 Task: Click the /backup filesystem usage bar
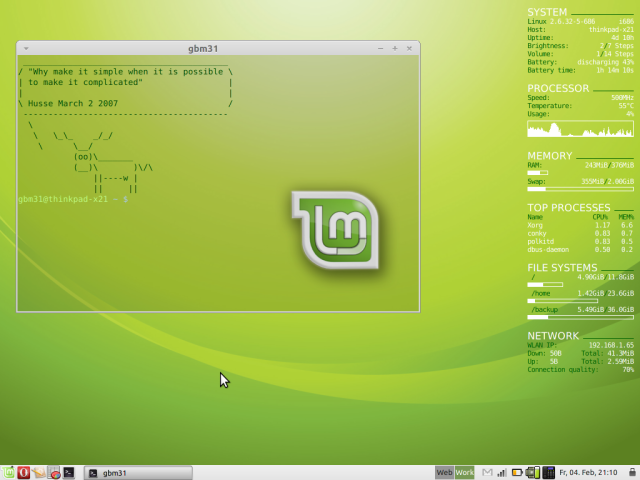(580, 317)
